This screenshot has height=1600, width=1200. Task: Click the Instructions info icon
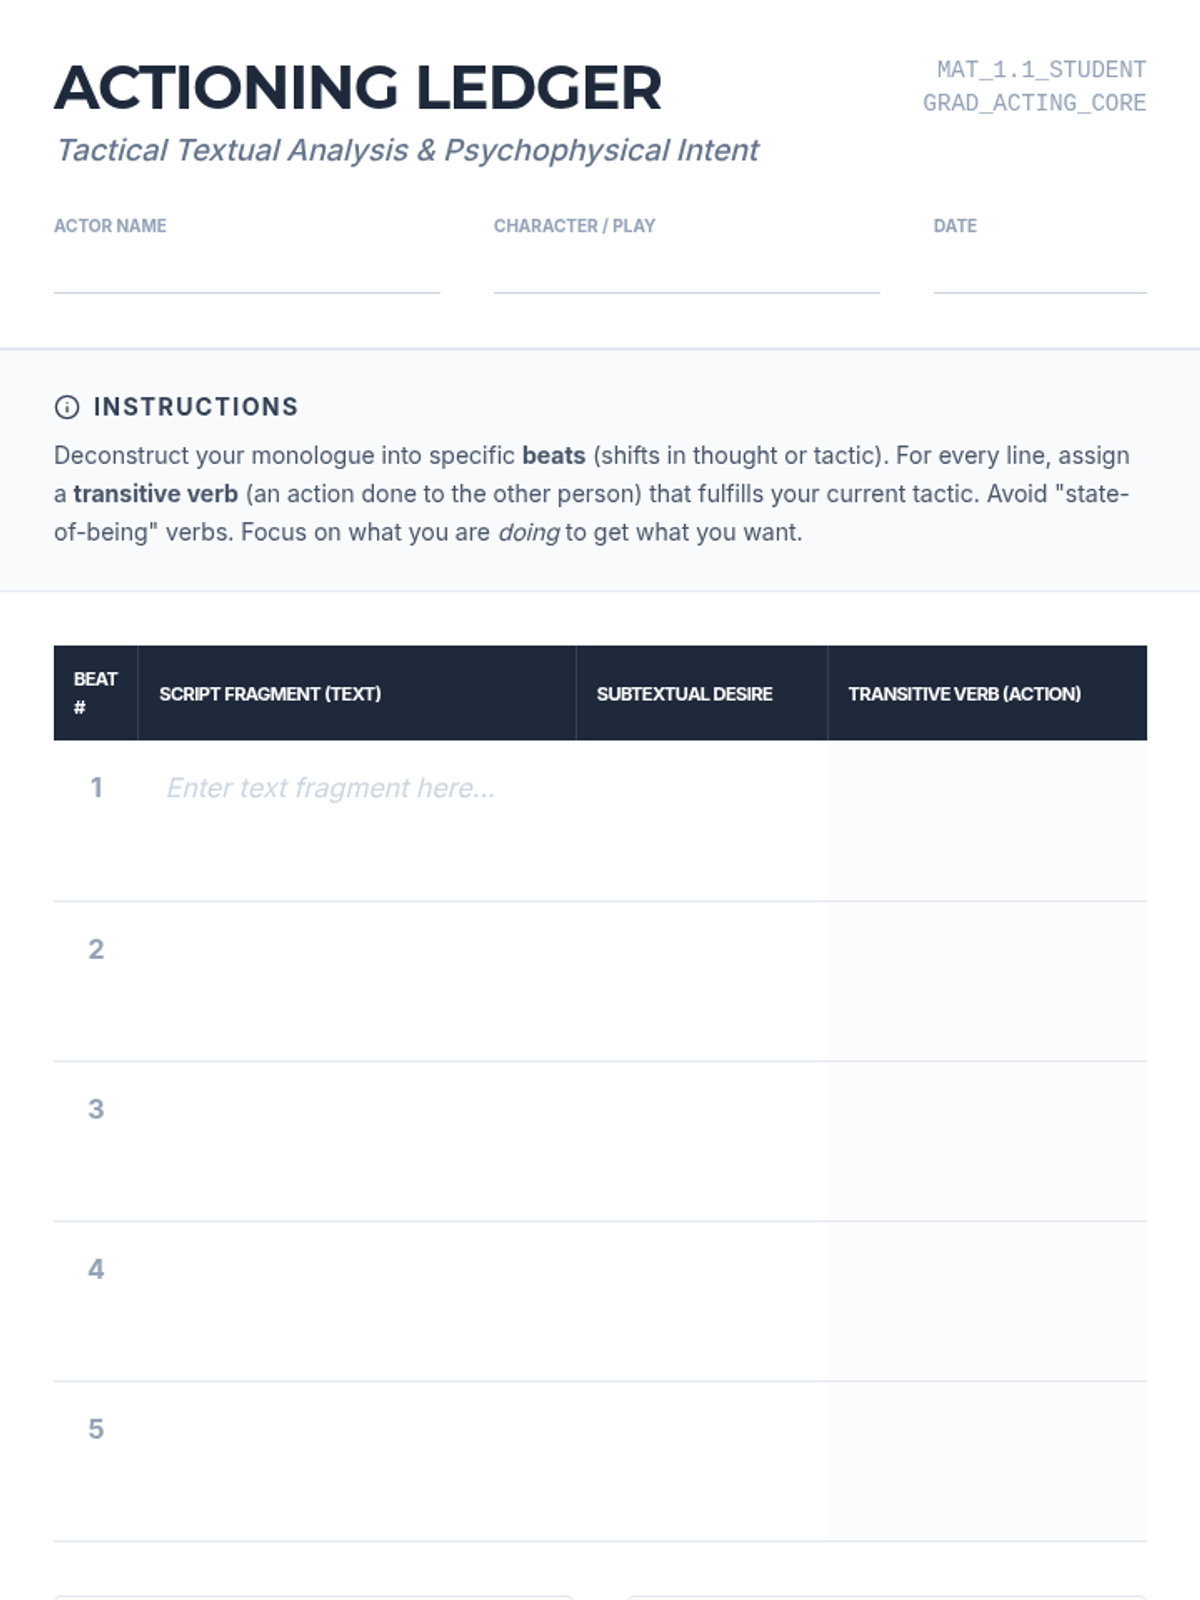click(x=67, y=407)
